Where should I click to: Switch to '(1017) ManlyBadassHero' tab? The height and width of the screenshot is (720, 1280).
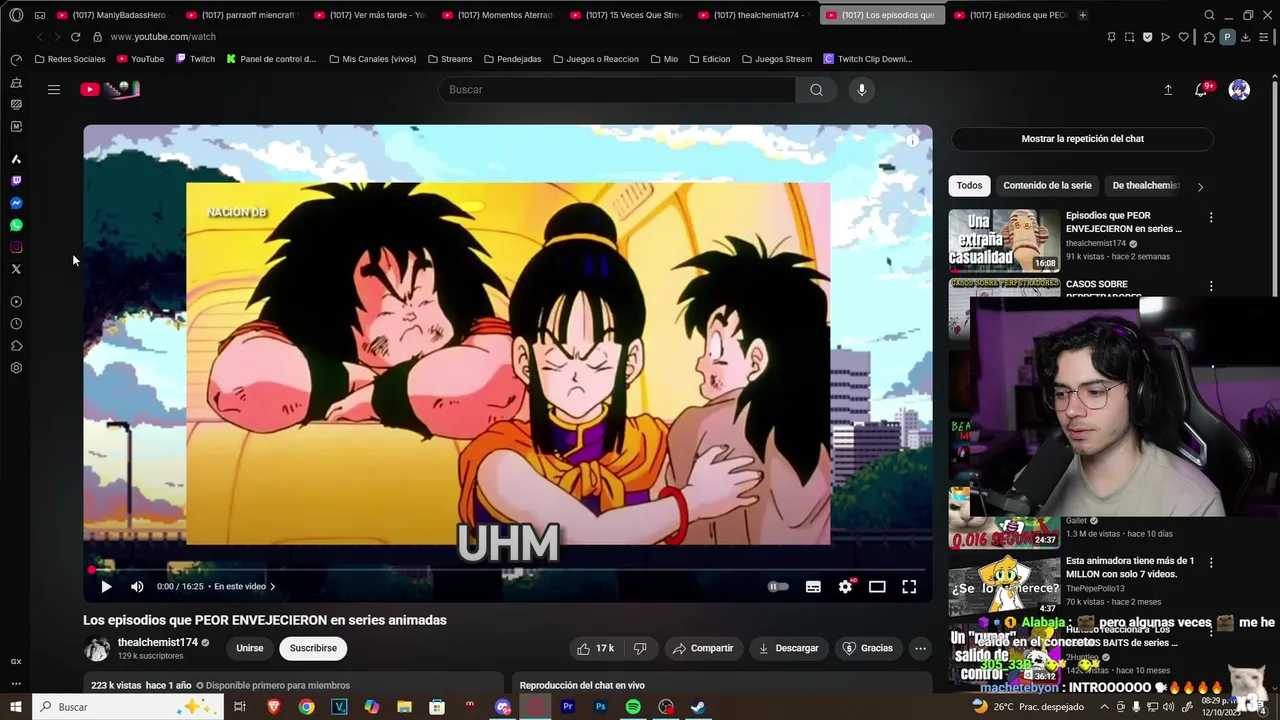[110, 15]
